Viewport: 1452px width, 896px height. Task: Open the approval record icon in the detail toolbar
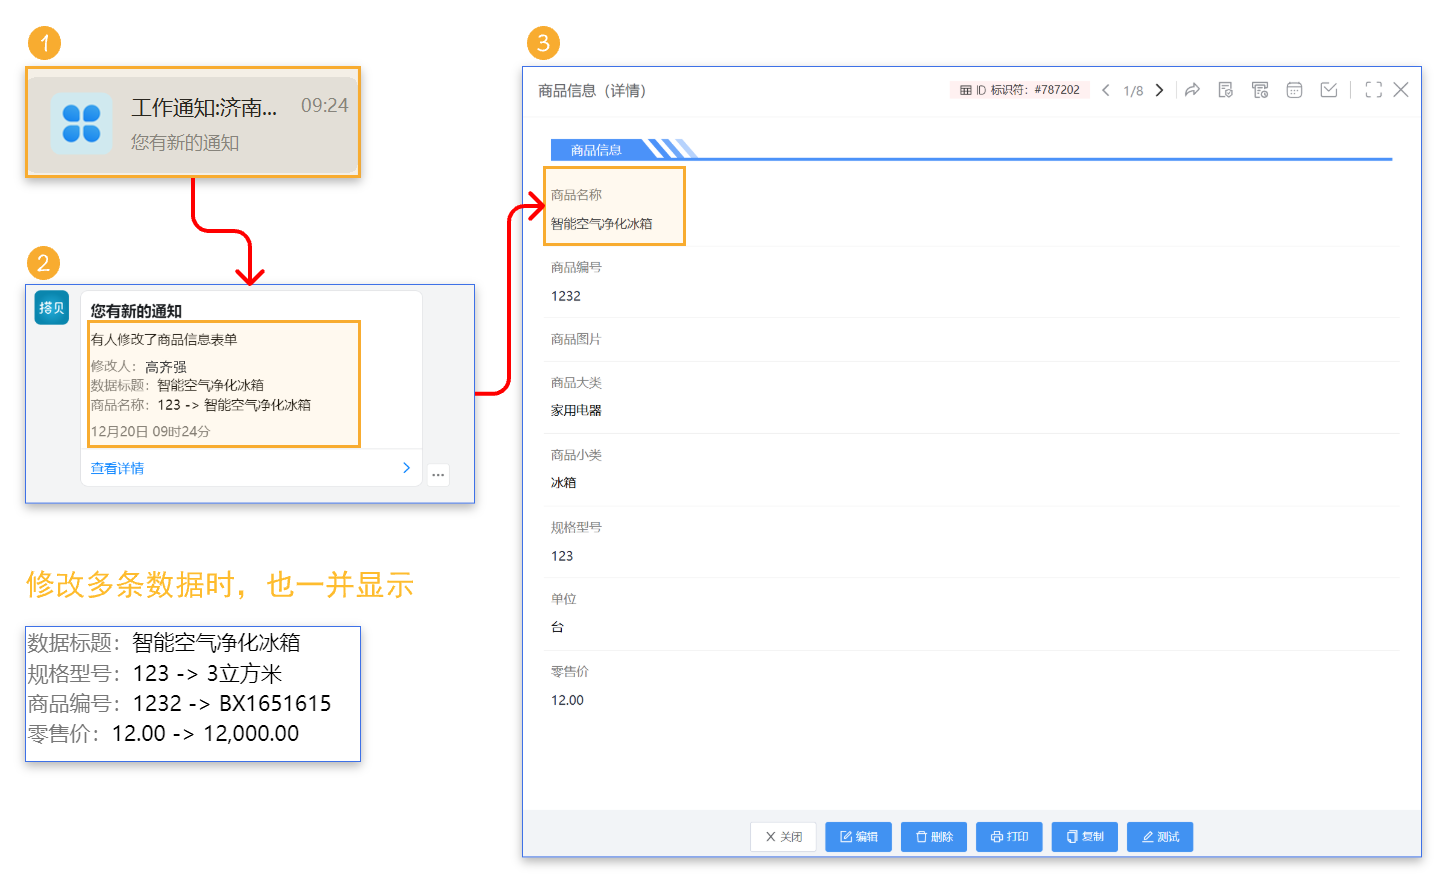tap(1226, 89)
